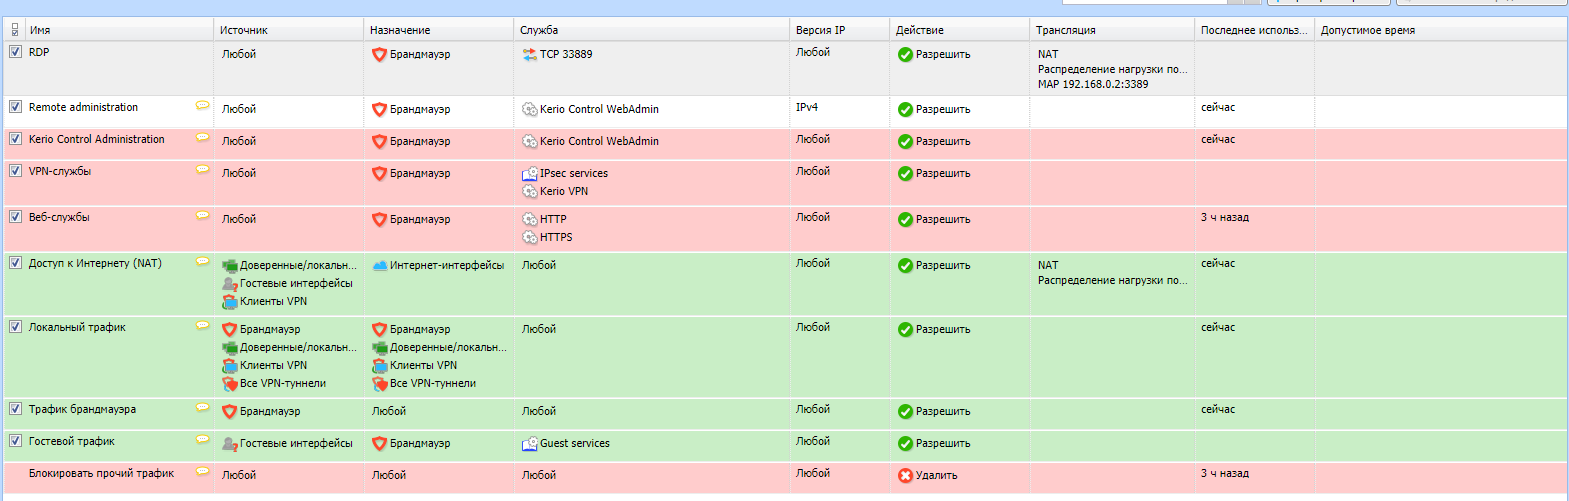Click the Последнее использование column header
The image size is (1569, 501).
click(x=1254, y=30)
